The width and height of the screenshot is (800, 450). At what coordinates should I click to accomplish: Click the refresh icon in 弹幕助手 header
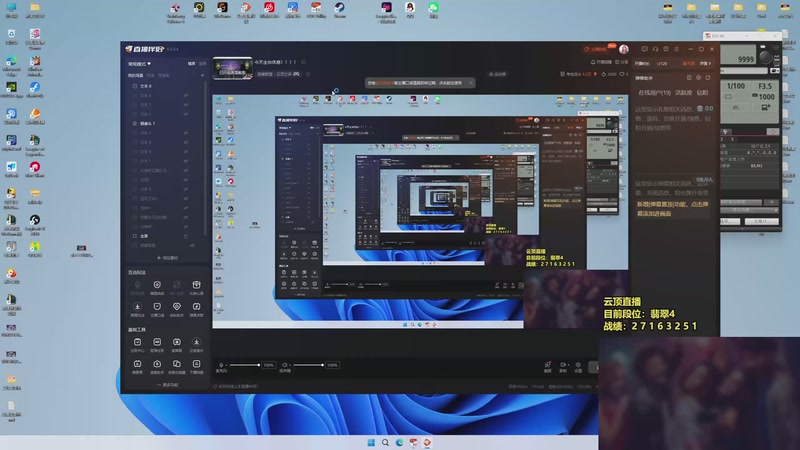708,78
